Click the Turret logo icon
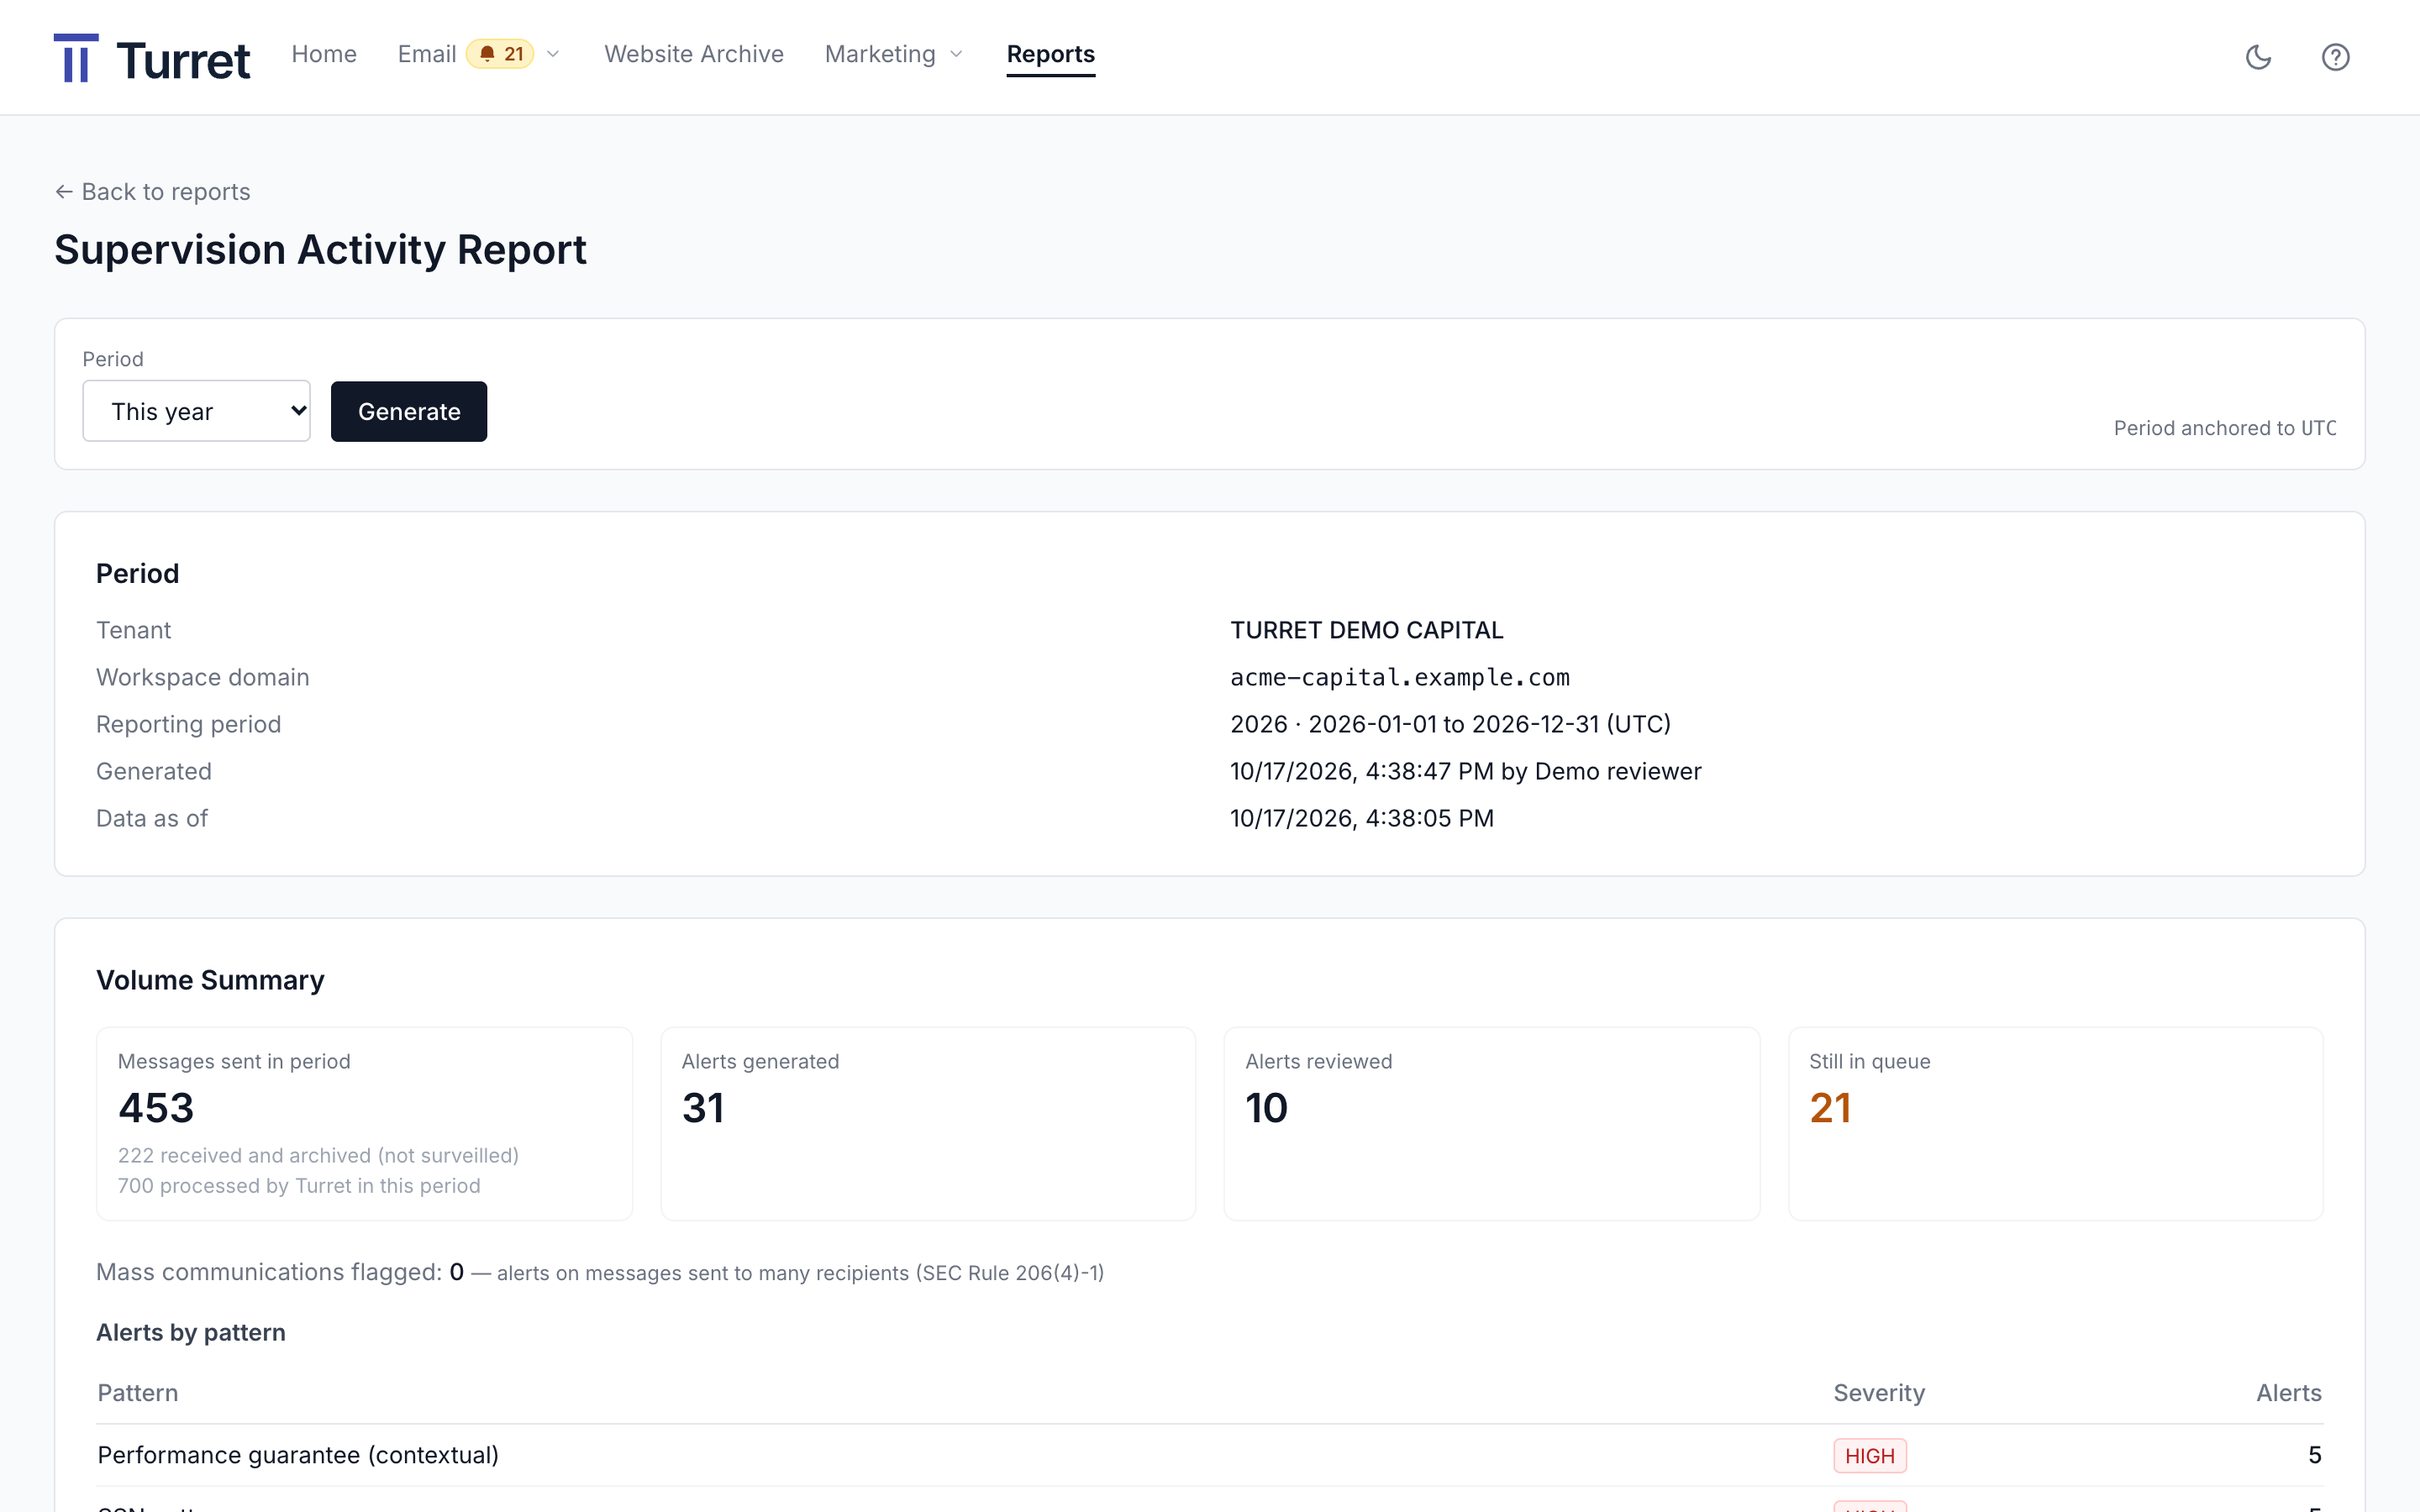The width and height of the screenshot is (2420, 1512). tap(76, 58)
